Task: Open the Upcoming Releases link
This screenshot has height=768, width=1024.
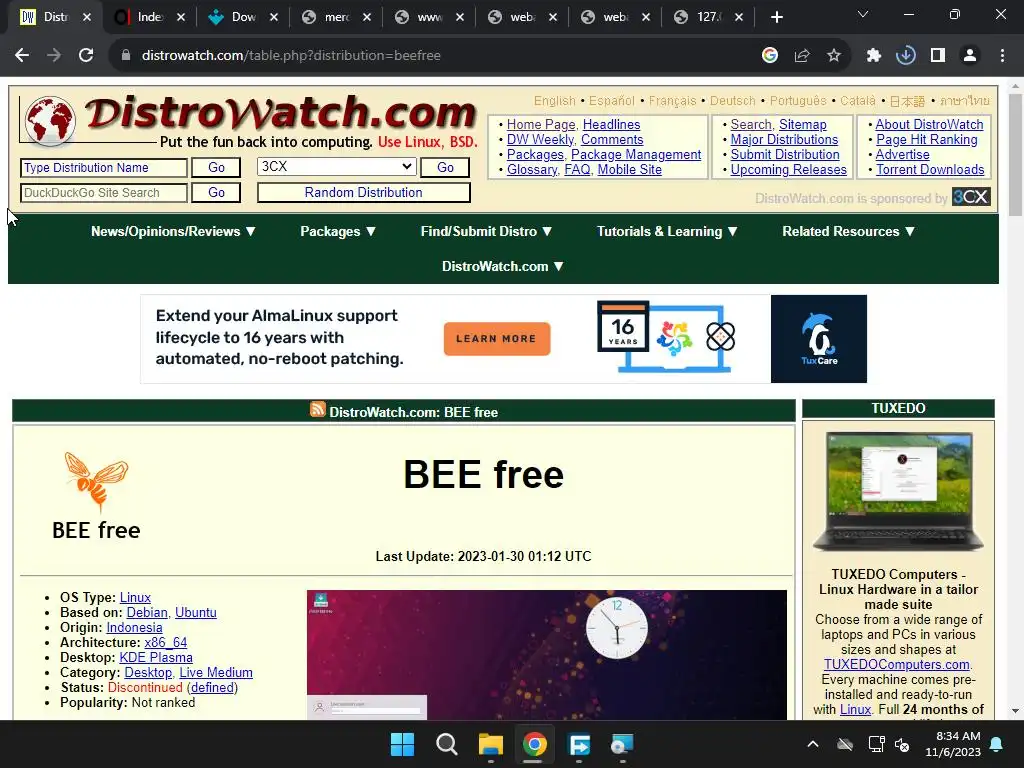Action: 788,169
